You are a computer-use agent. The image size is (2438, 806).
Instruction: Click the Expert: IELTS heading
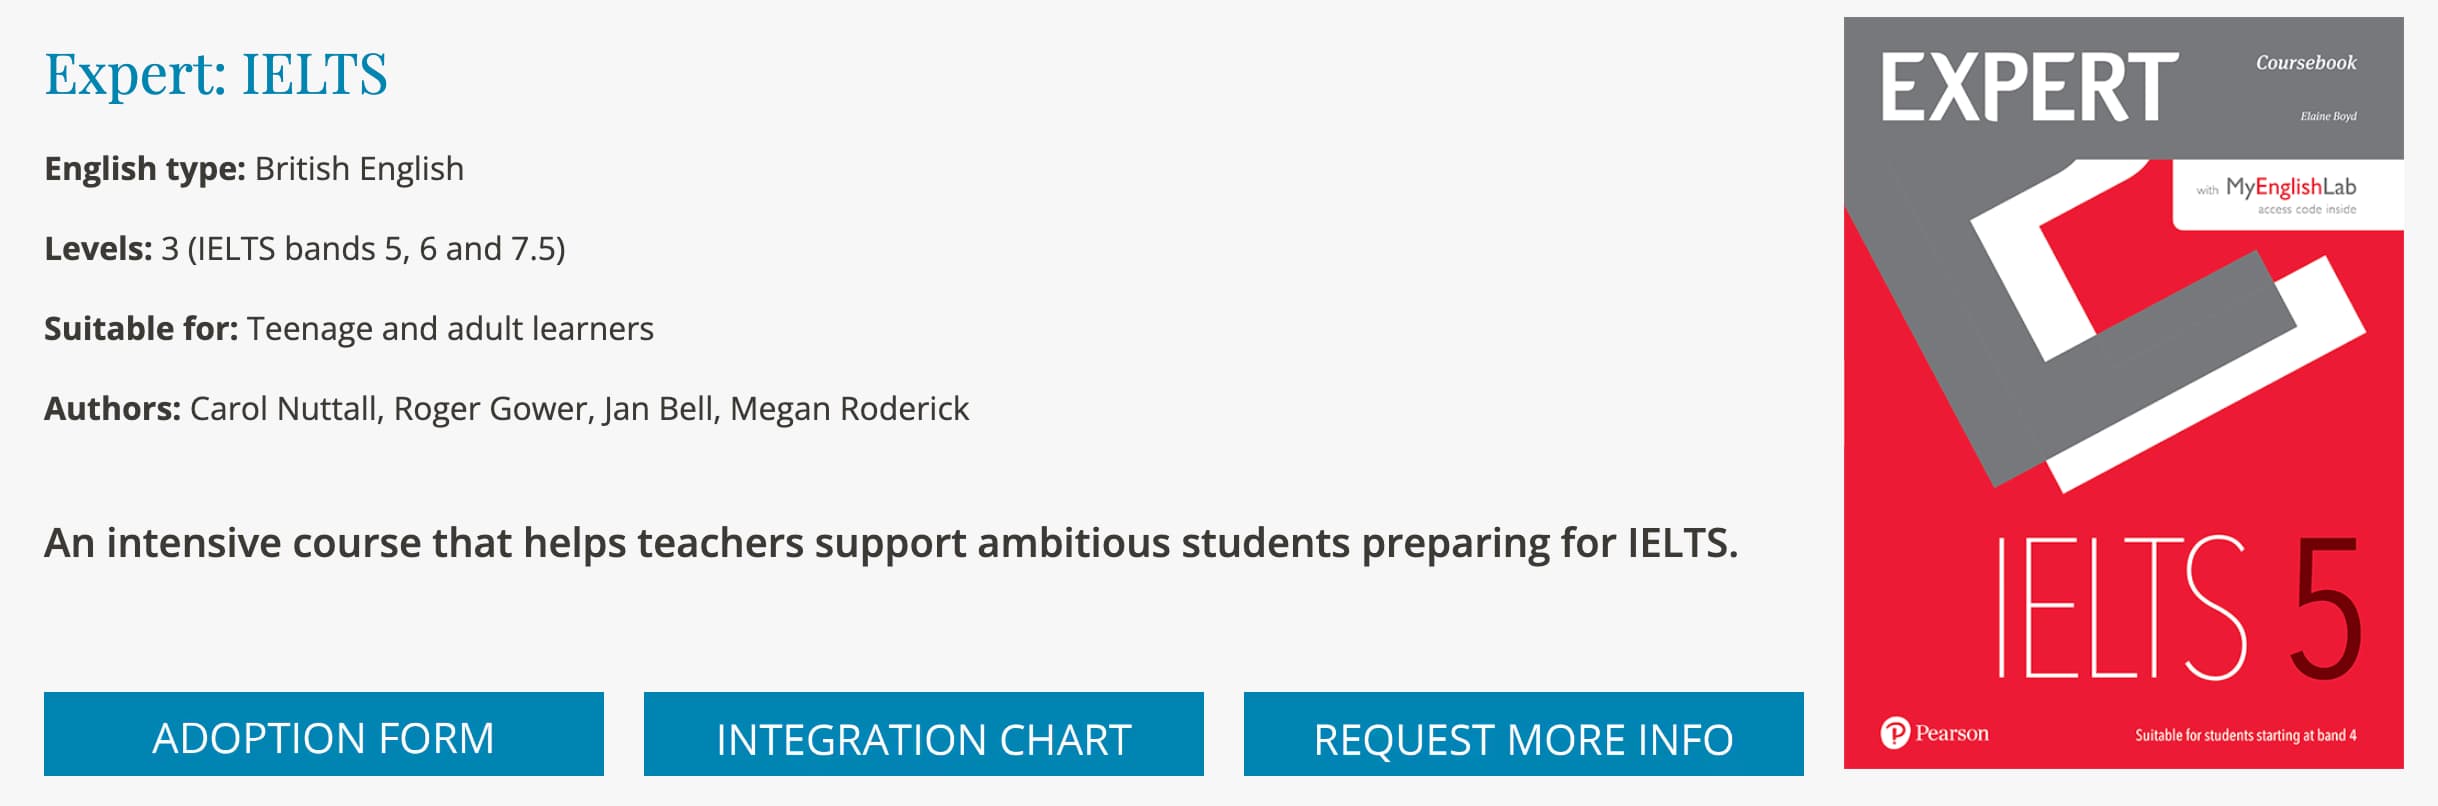point(216,74)
